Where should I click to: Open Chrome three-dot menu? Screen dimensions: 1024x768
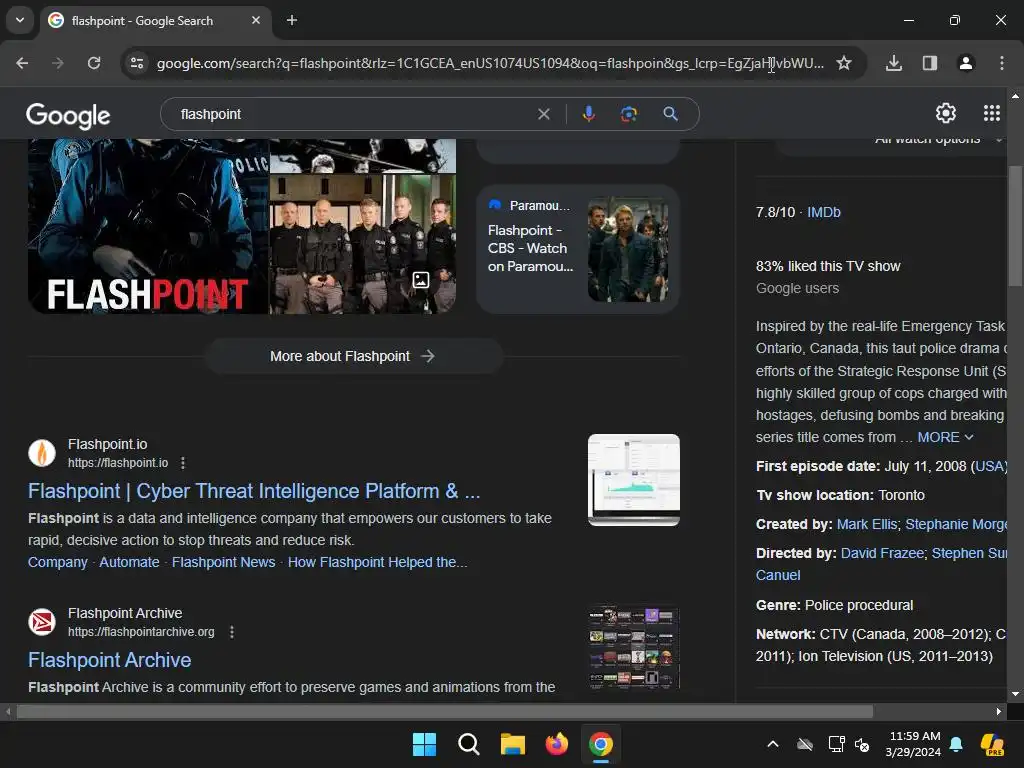coord(1002,63)
